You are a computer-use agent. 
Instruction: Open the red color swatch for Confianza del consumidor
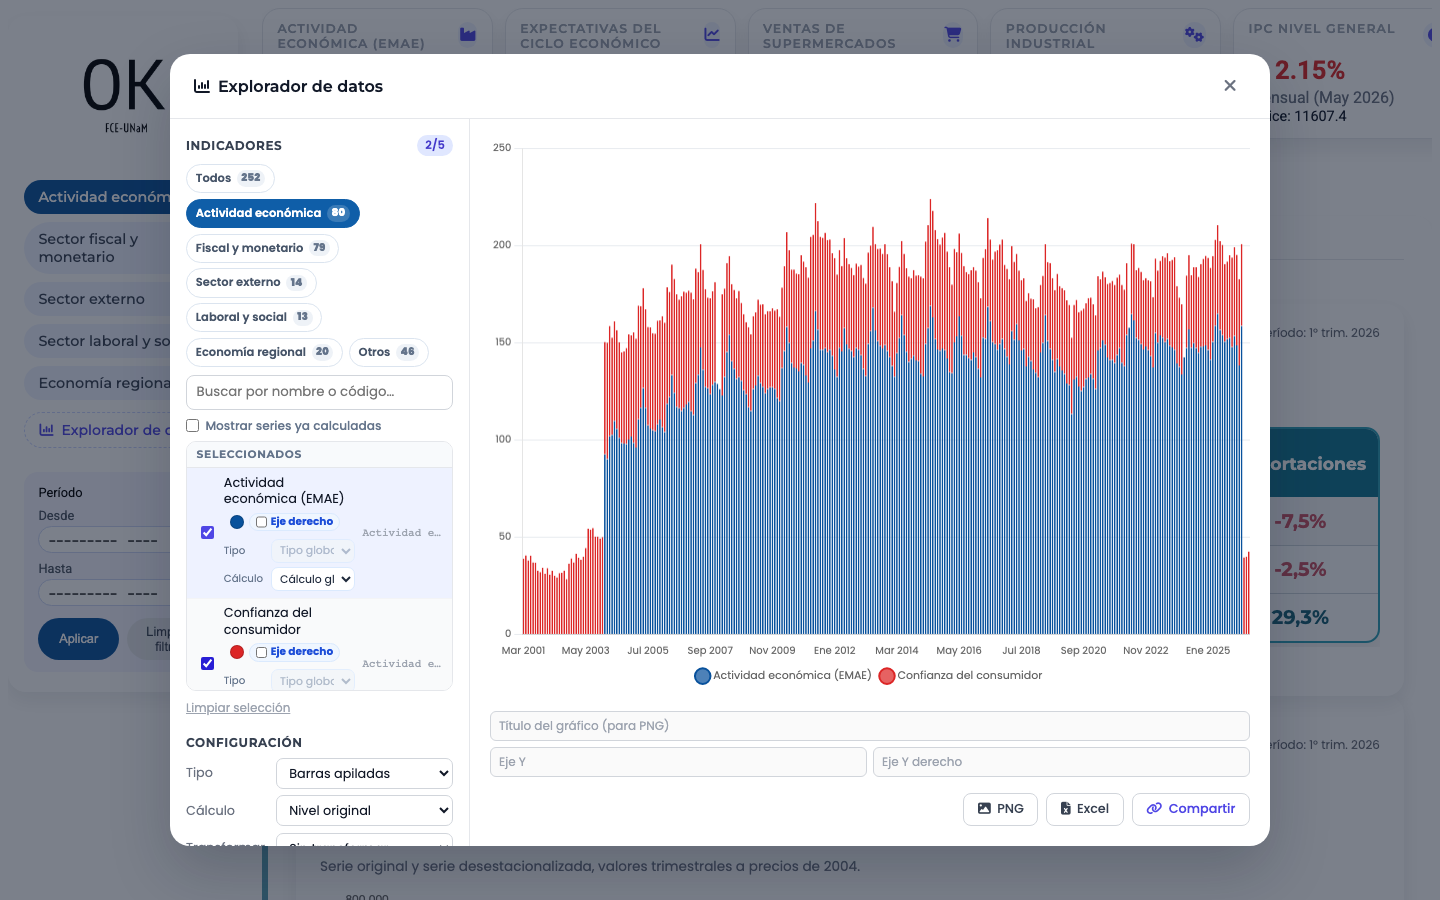237,652
